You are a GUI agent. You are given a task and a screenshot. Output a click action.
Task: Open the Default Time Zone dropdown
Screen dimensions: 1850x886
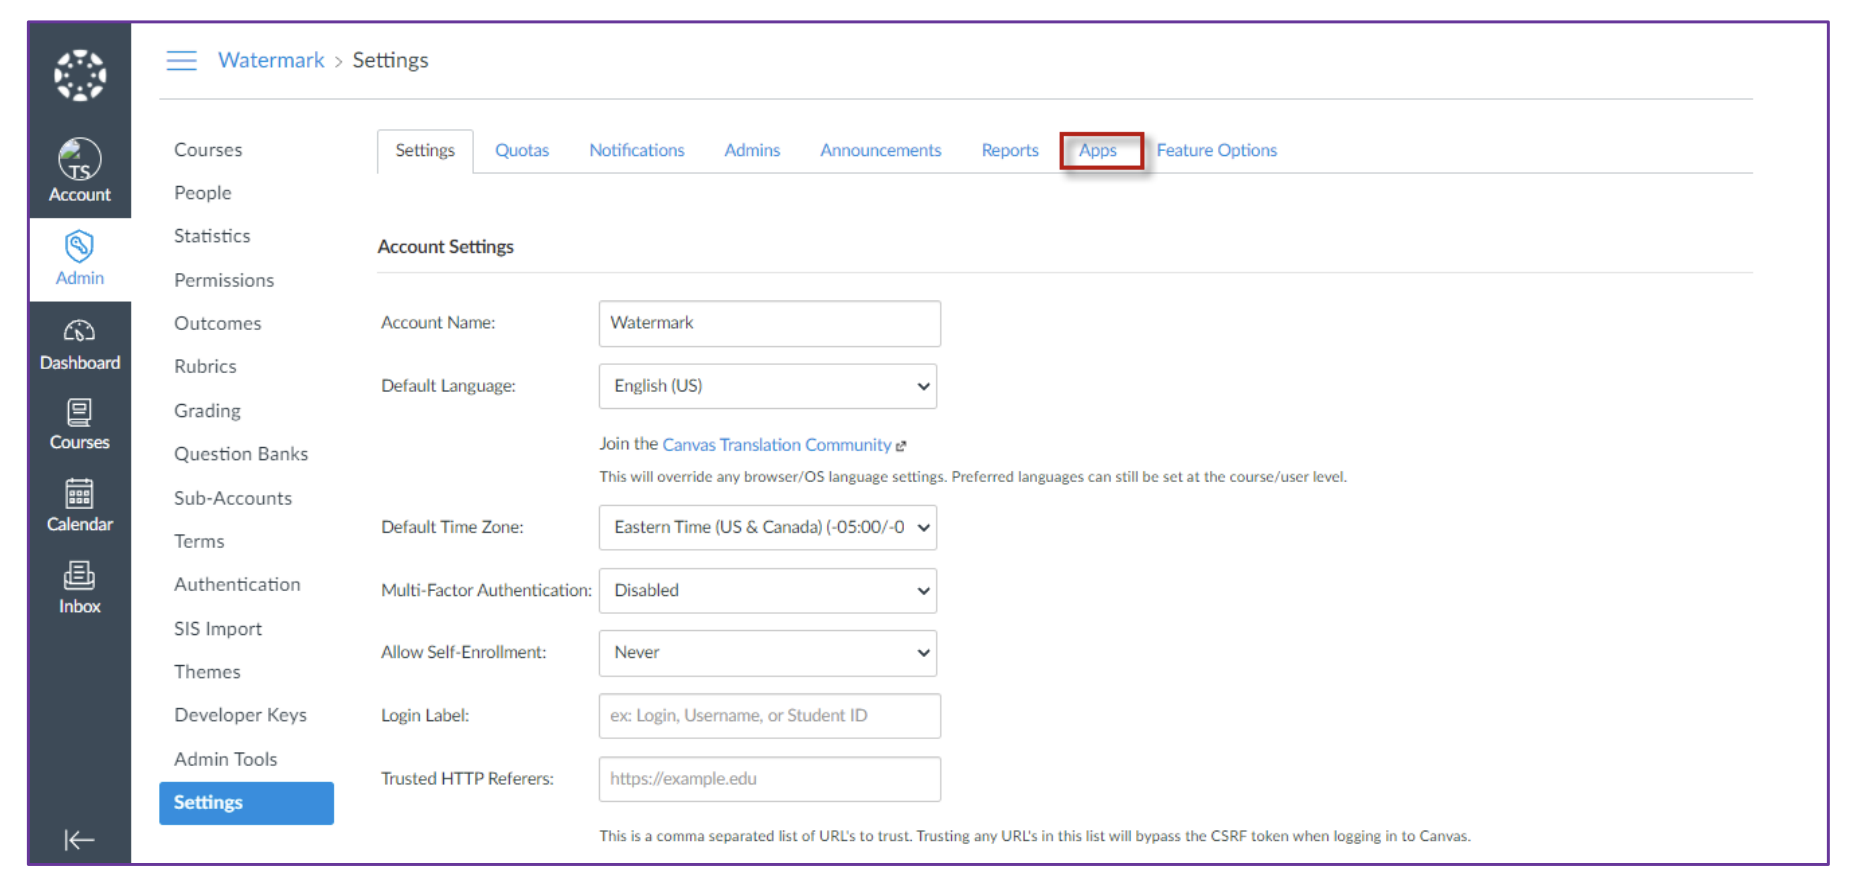click(x=768, y=527)
